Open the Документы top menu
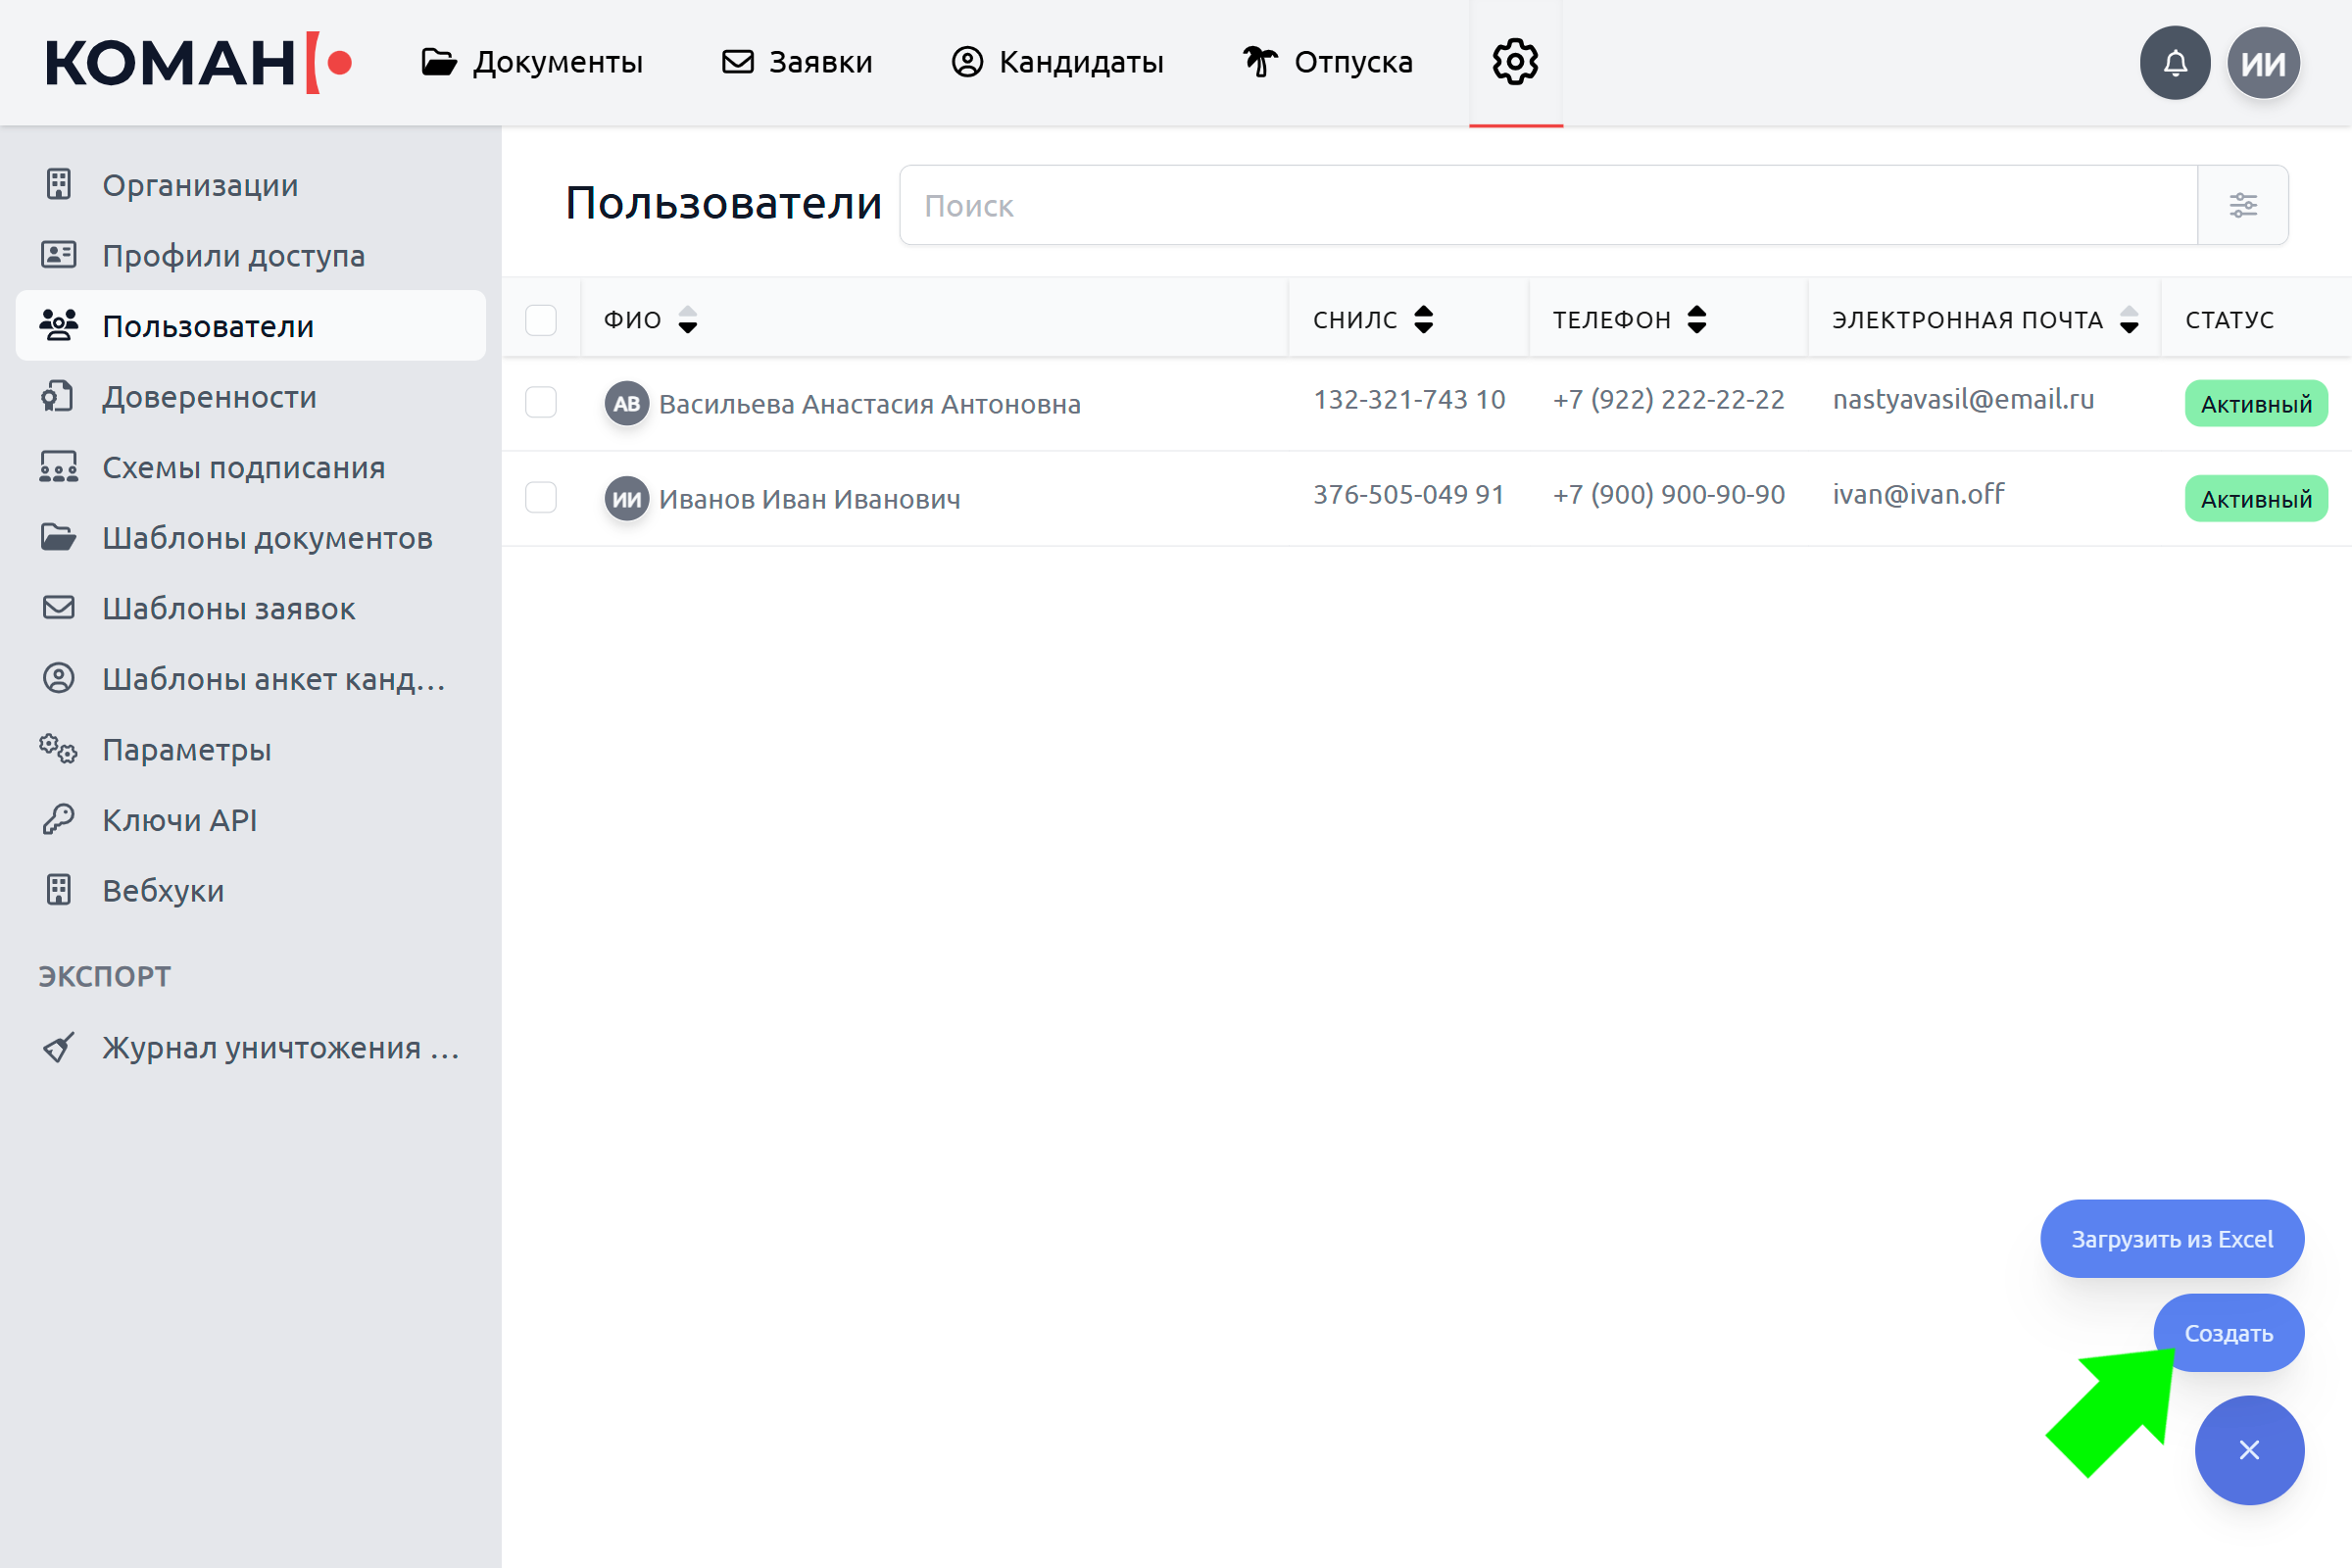The width and height of the screenshot is (2352, 1568). coord(532,62)
